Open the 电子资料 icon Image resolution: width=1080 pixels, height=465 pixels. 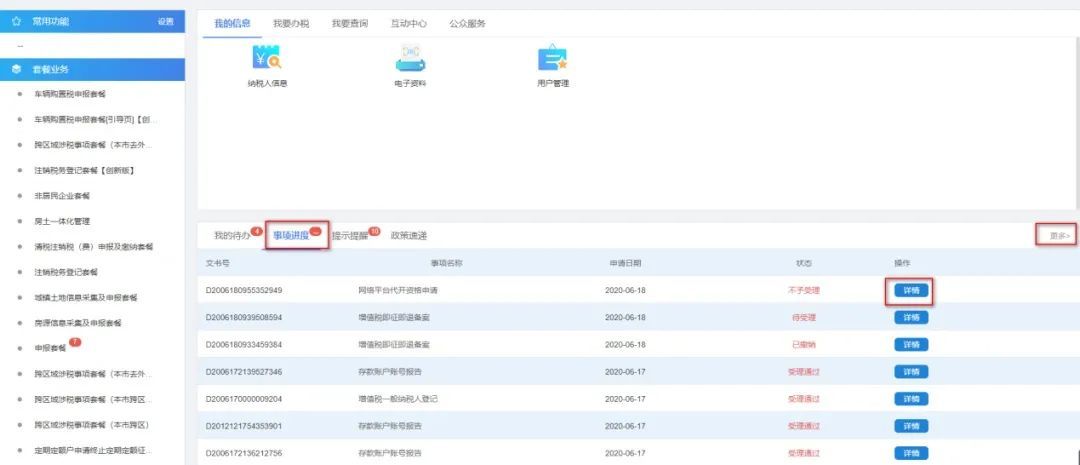[x=410, y=59]
